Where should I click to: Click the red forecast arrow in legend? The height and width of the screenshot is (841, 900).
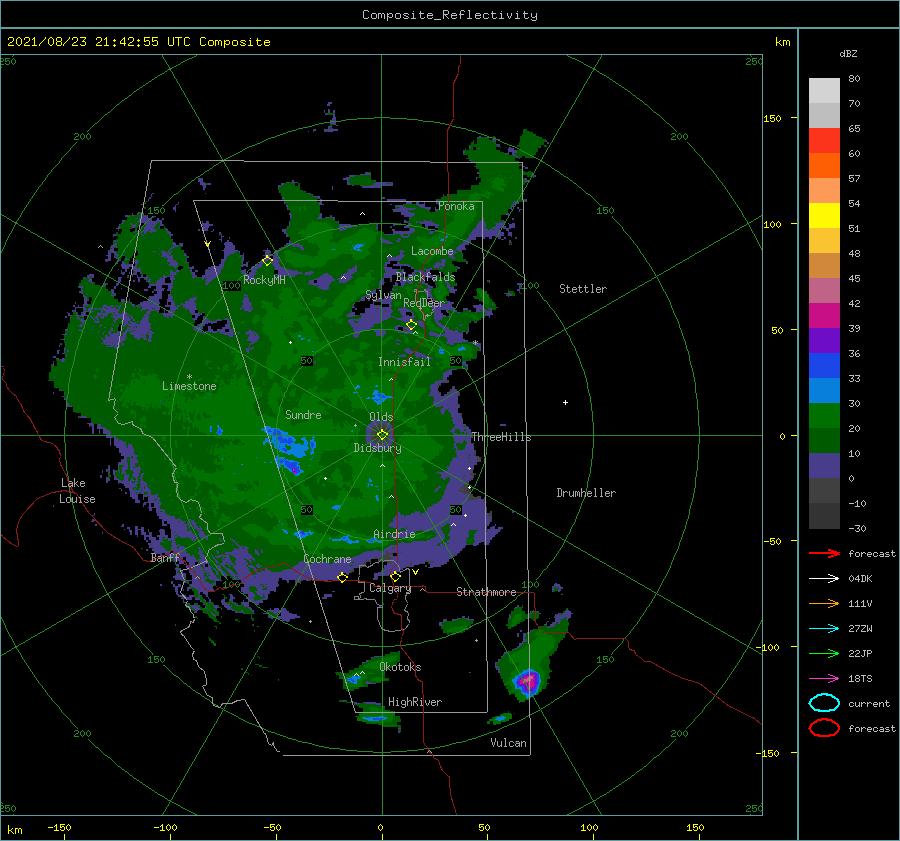(x=824, y=553)
